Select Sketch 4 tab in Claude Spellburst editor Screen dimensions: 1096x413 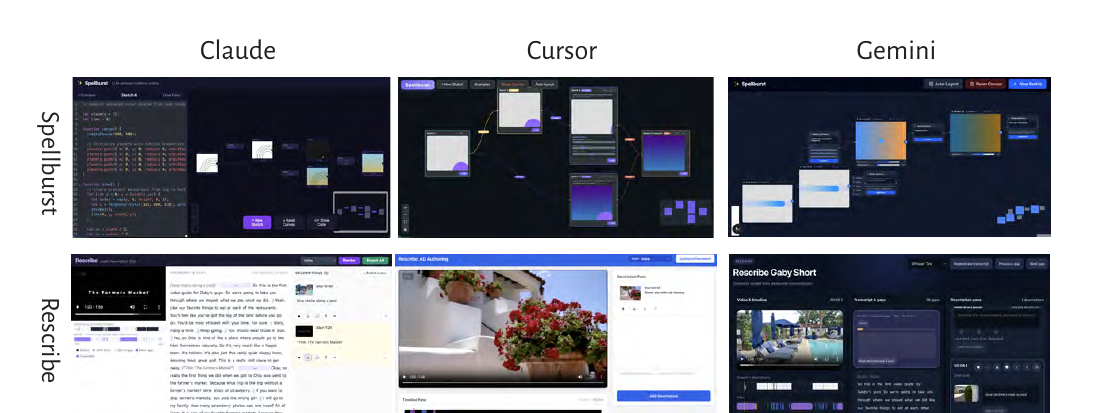[129, 94]
